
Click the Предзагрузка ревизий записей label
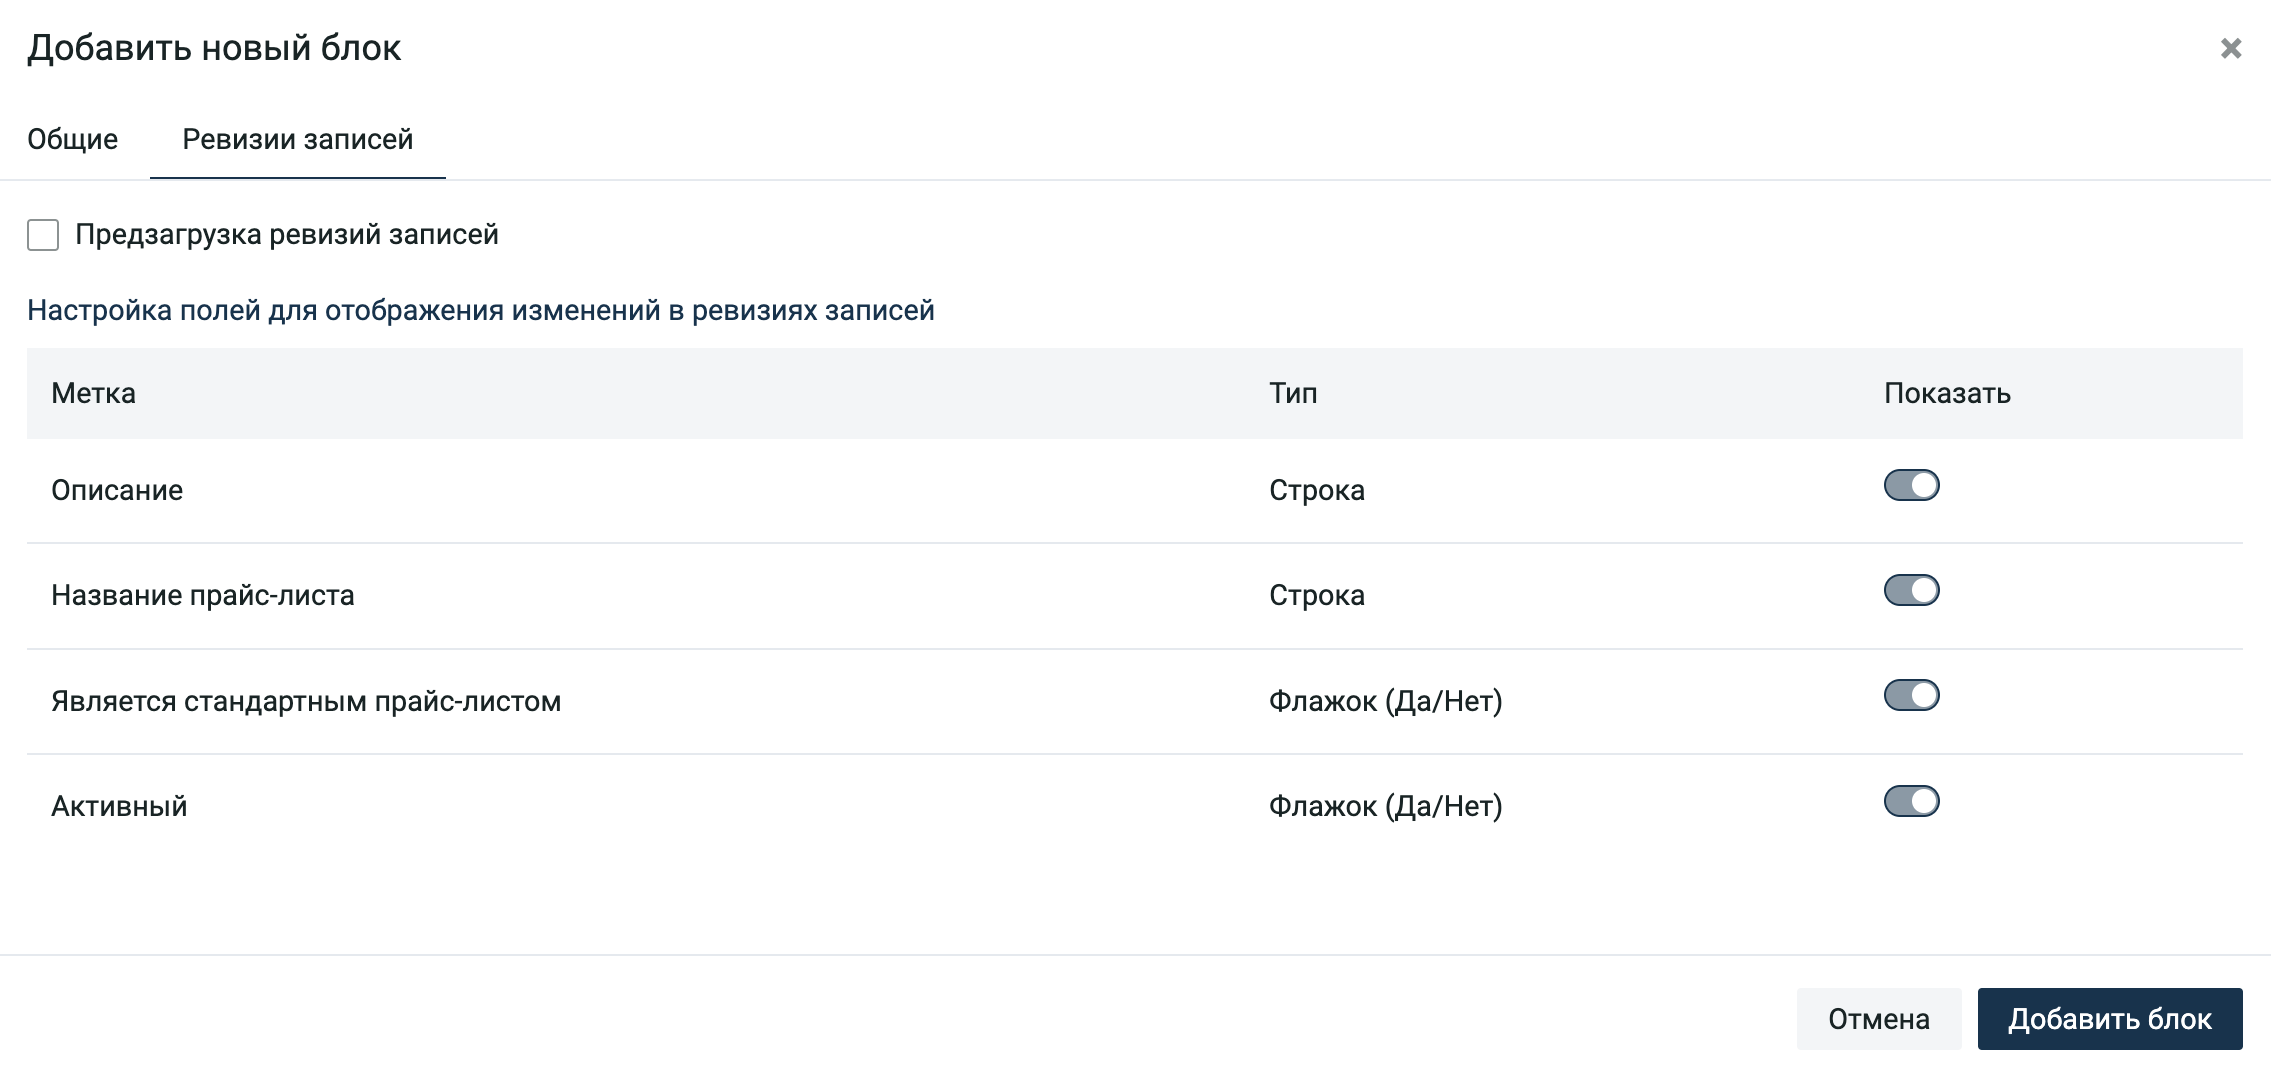click(287, 234)
